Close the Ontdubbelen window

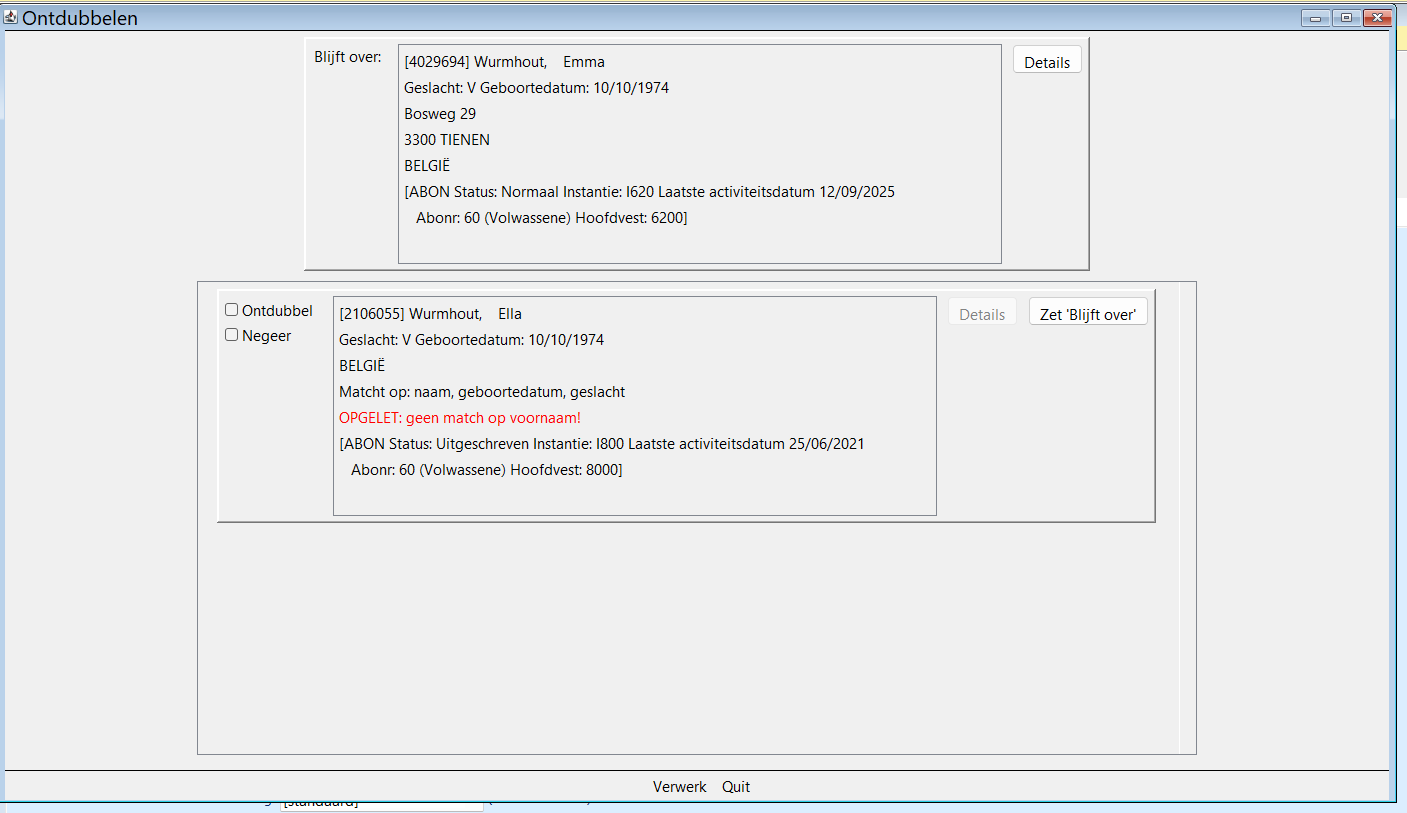point(1377,18)
